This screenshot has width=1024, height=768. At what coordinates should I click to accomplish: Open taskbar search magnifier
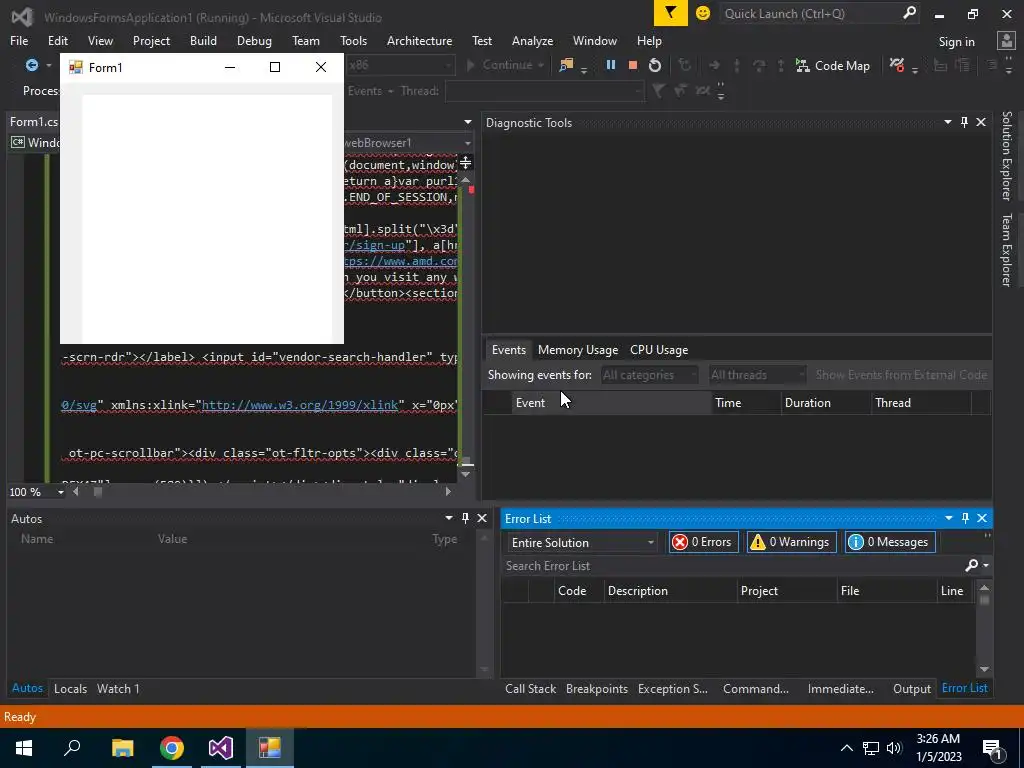(72, 748)
